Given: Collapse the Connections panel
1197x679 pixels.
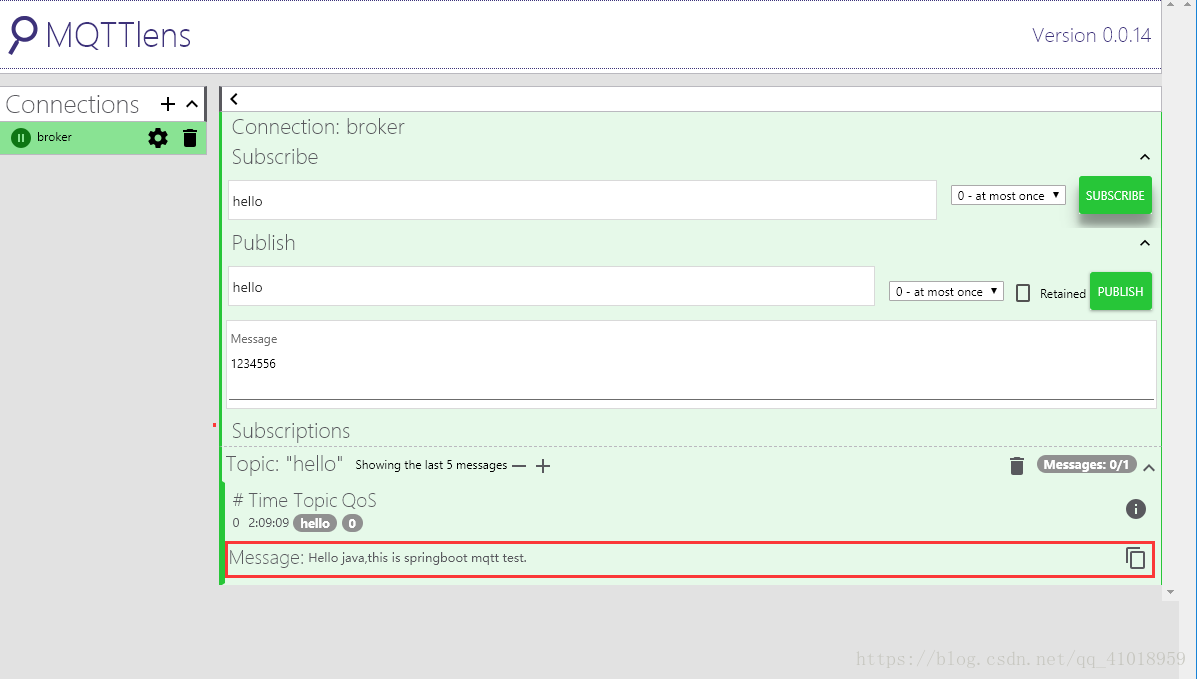Looking at the screenshot, I should 191,103.
